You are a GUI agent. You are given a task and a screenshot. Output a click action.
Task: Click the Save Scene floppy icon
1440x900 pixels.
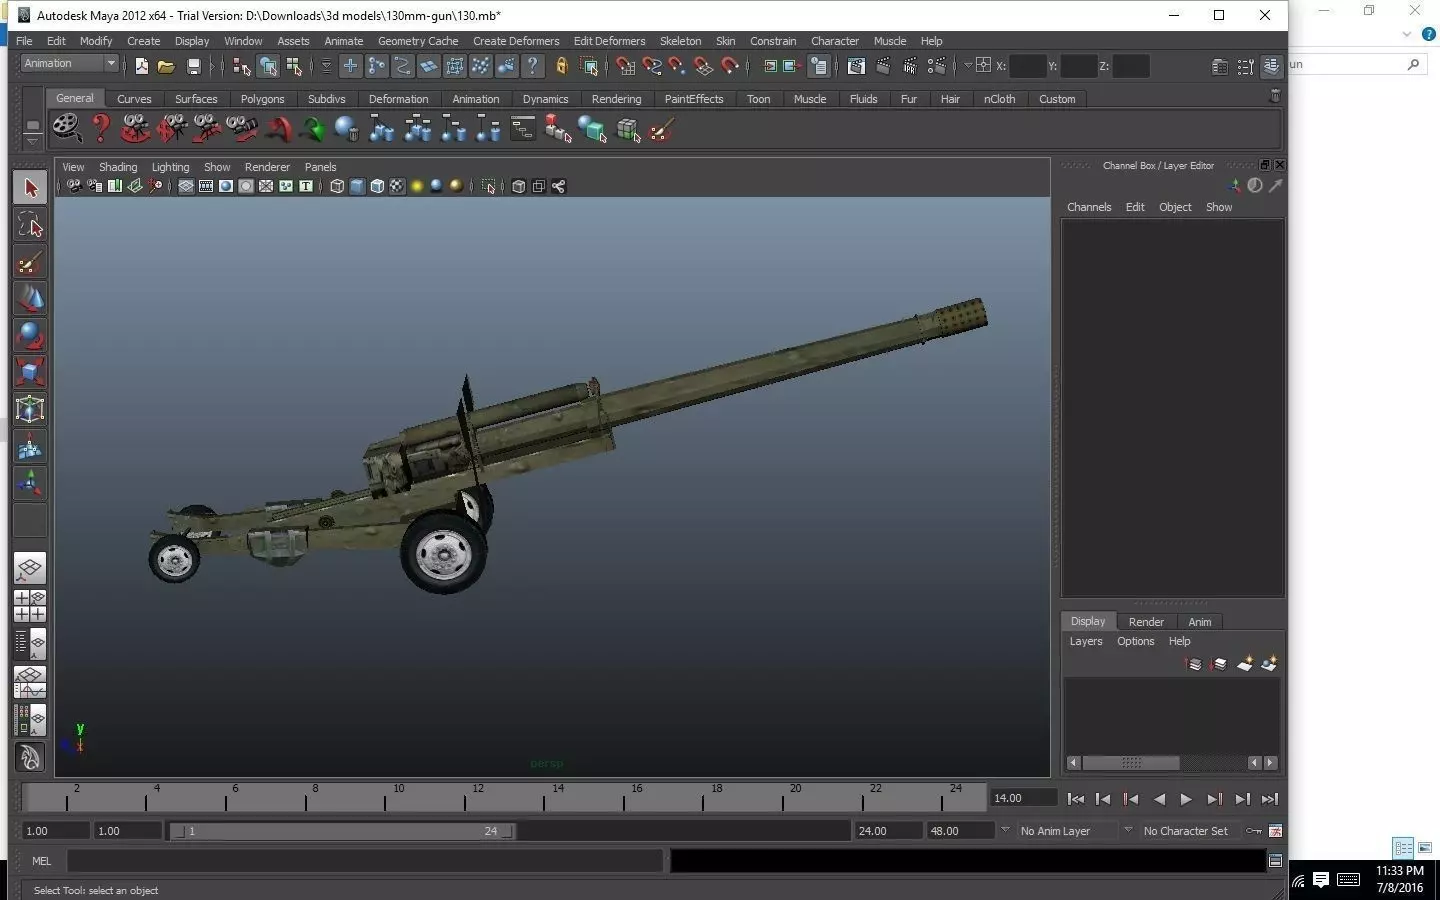pyautogui.click(x=194, y=66)
